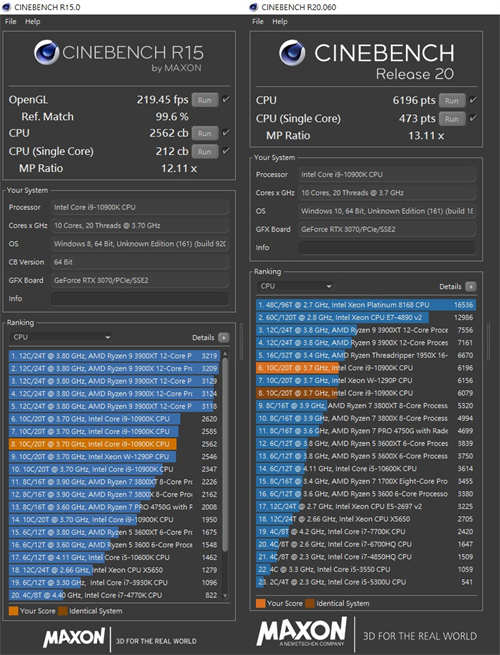The height and width of the screenshot is (655, 500).
Task: Open Help menu in Cinebench R15 window
Action: point(33,21)
